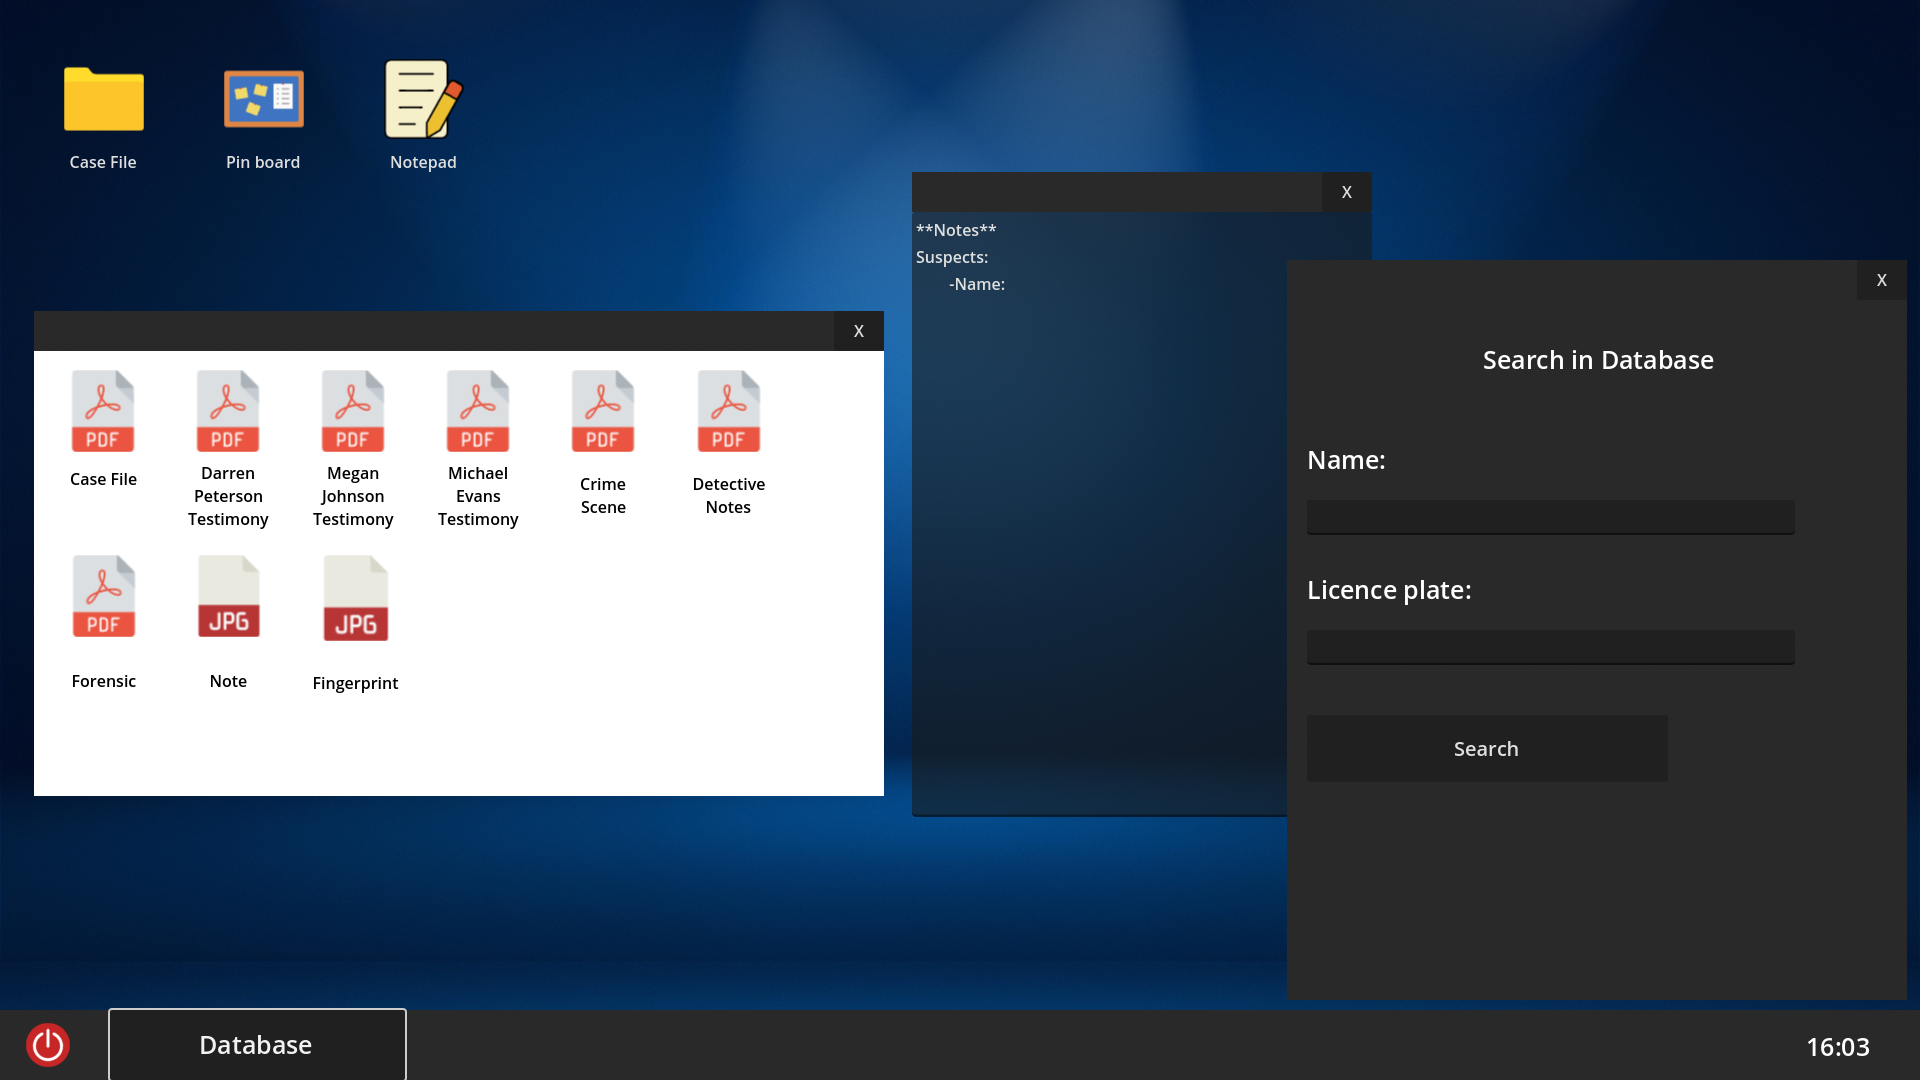
Task: Click the red power button
Action: tap(48, 1045)
